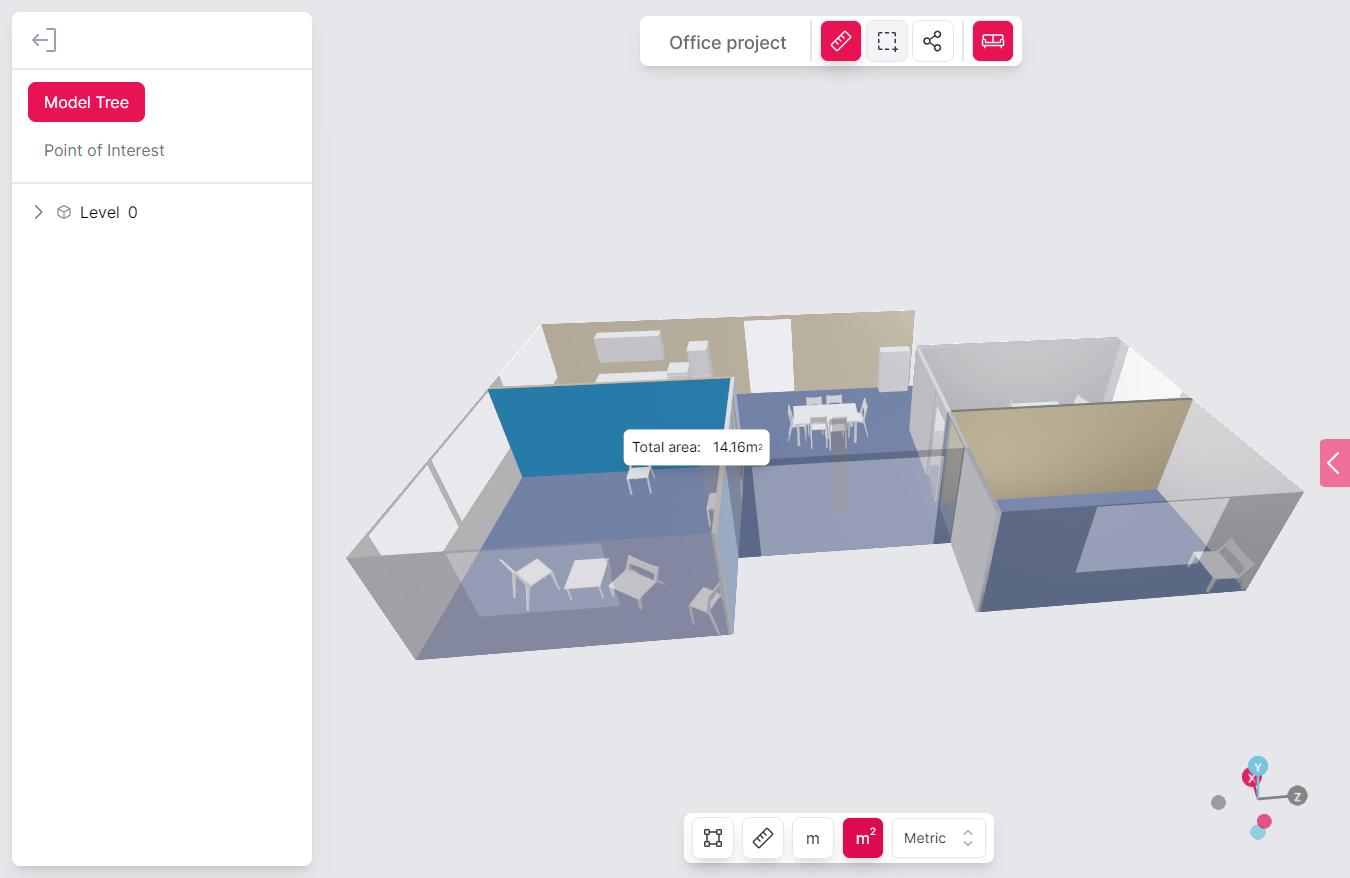Click the ruler icon in bottom toolbar
Viewport: 1350px width, 878px height.
pos(762,837)
